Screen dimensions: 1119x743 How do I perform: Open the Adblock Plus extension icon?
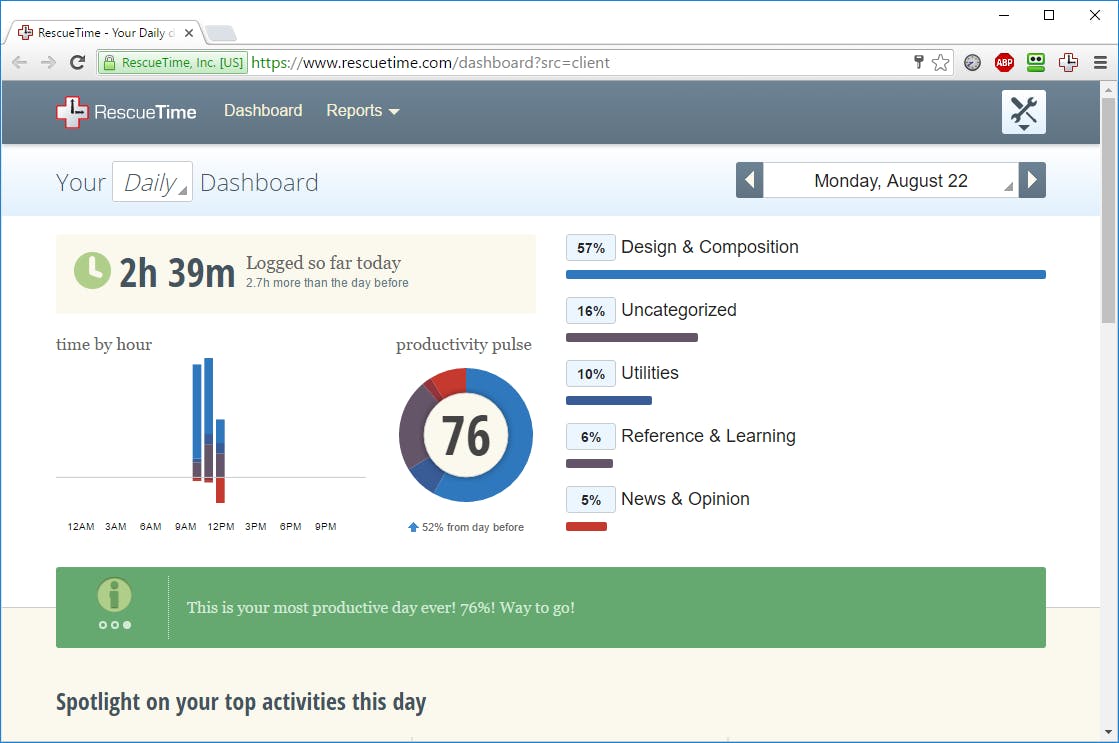pyautogui.click(x=1004, y=63)
